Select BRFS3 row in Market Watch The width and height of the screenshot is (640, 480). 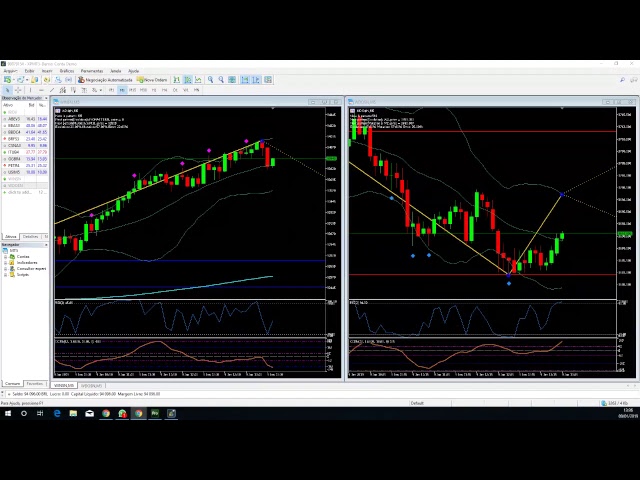[x=25, y=139]
